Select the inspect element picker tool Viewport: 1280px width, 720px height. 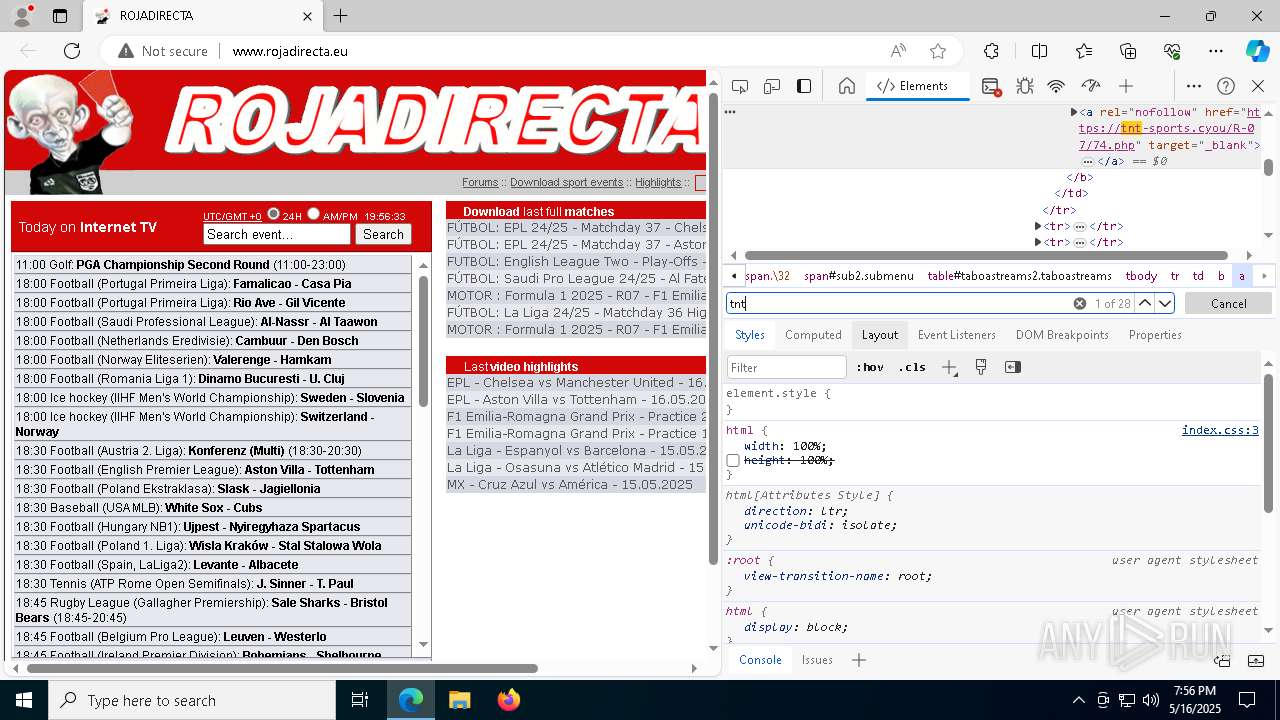740,86
